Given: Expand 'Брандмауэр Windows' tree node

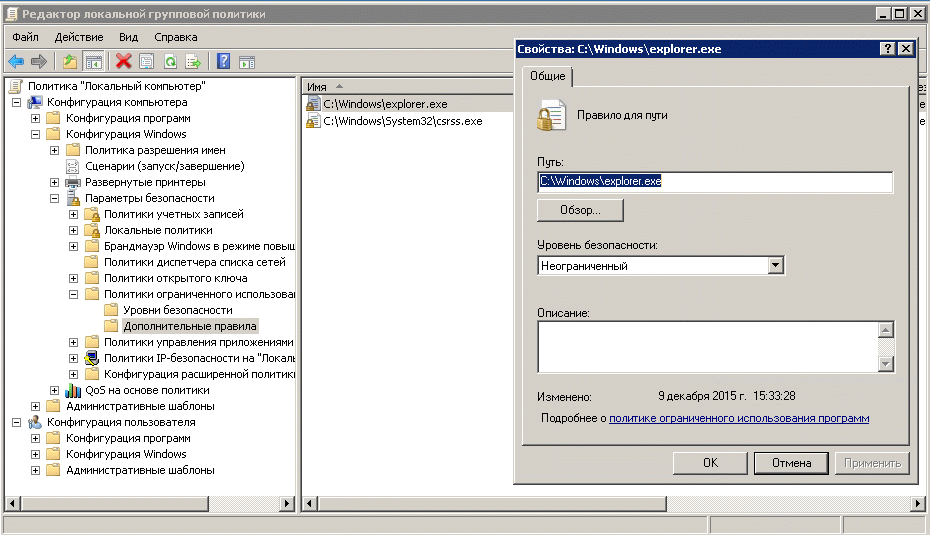Looking at the screenshot, I should click(74, 246).
